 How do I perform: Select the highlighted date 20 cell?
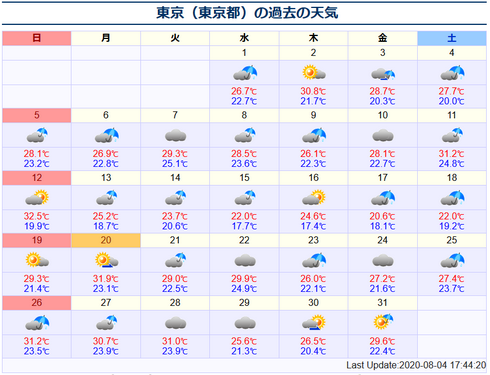tap(106, 240)
